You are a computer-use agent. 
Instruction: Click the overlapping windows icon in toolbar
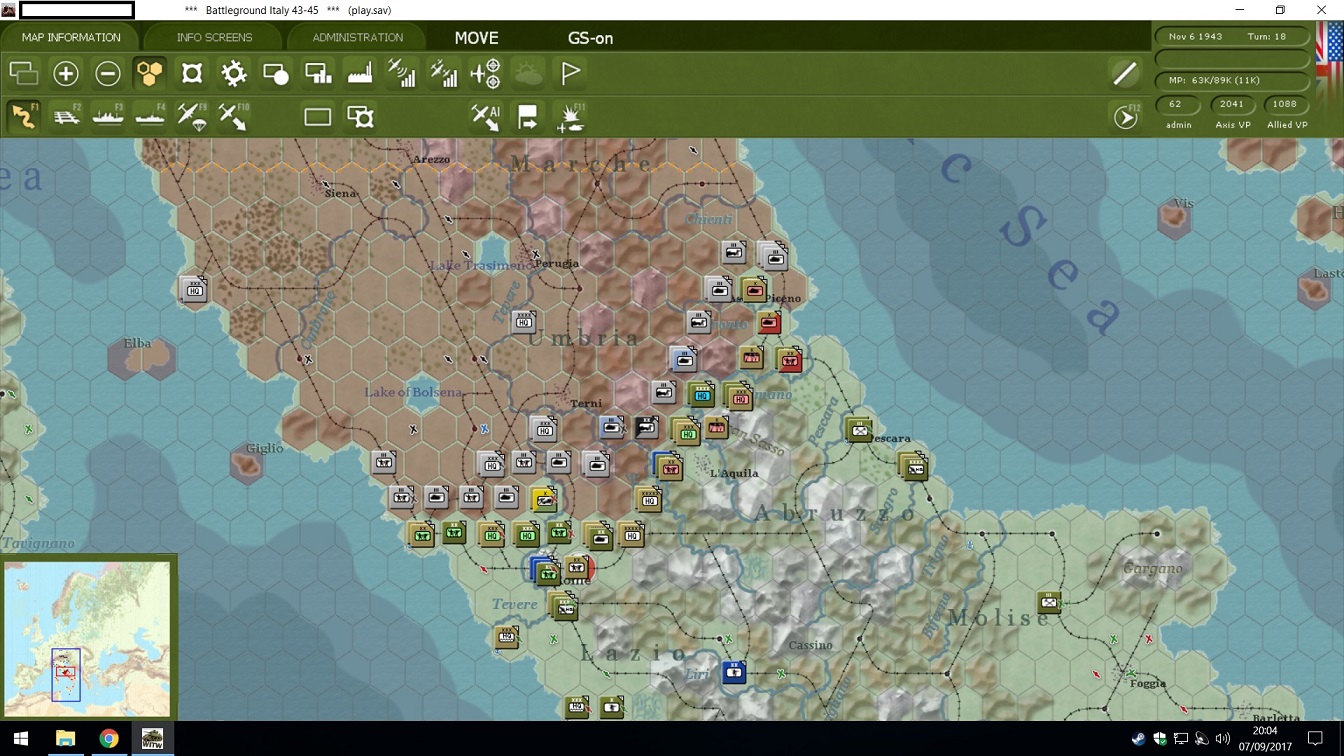tap(23, 73)
